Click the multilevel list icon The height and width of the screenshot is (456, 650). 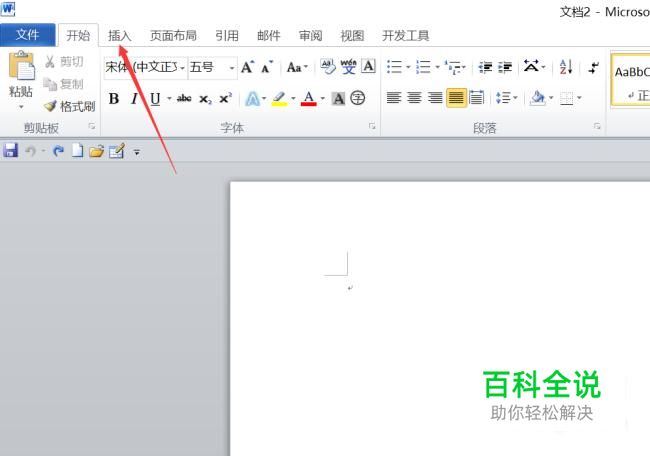tap(452, 66)
